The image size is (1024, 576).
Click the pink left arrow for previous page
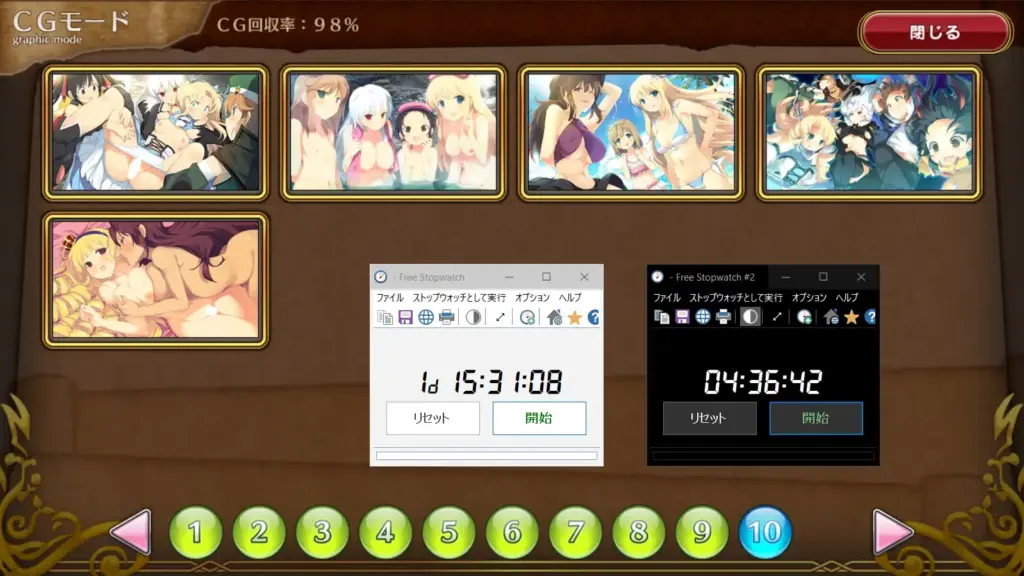tap(130, 532)
